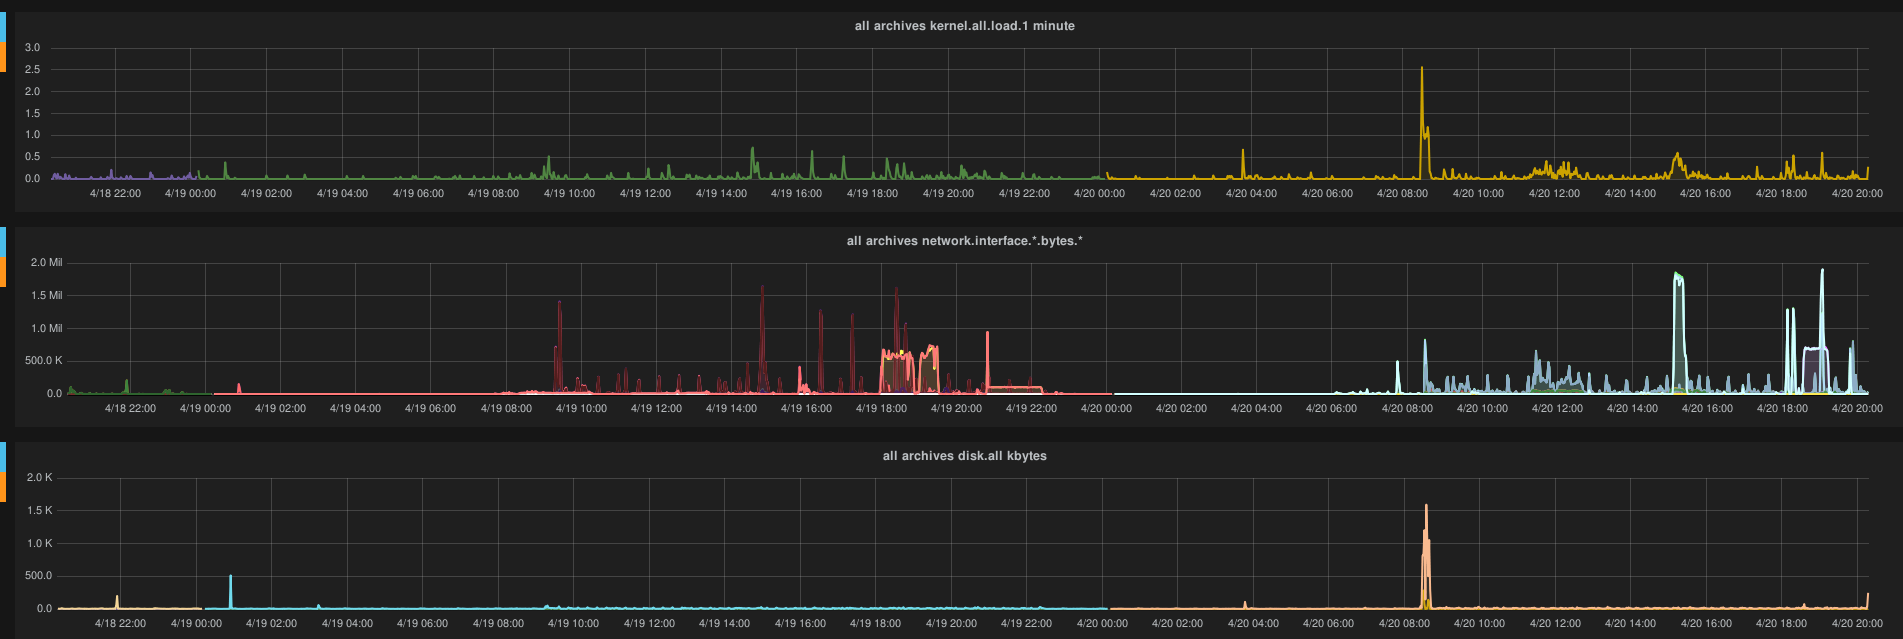This screenshot has width=1903, height=639.
Task: Click the green load spike before 4/19 02:00
Action: 225,170
